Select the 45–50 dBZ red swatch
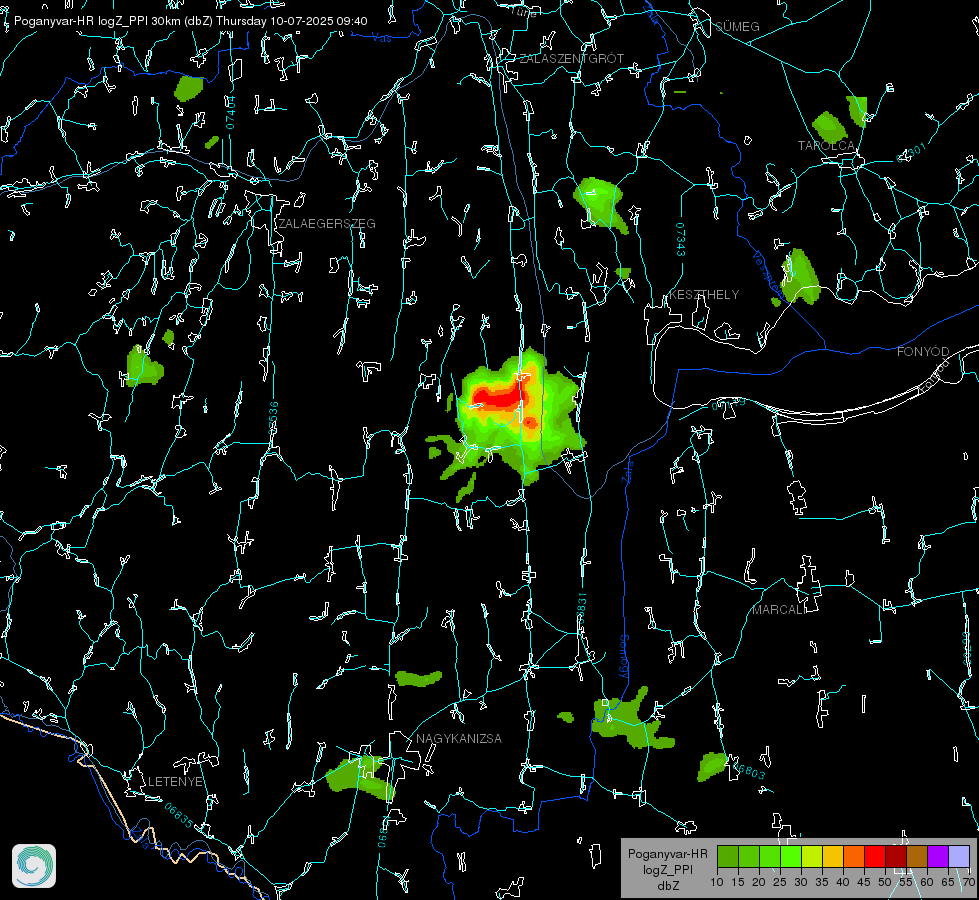The height and width of the screenshot is (900, 979). (875, 856)
